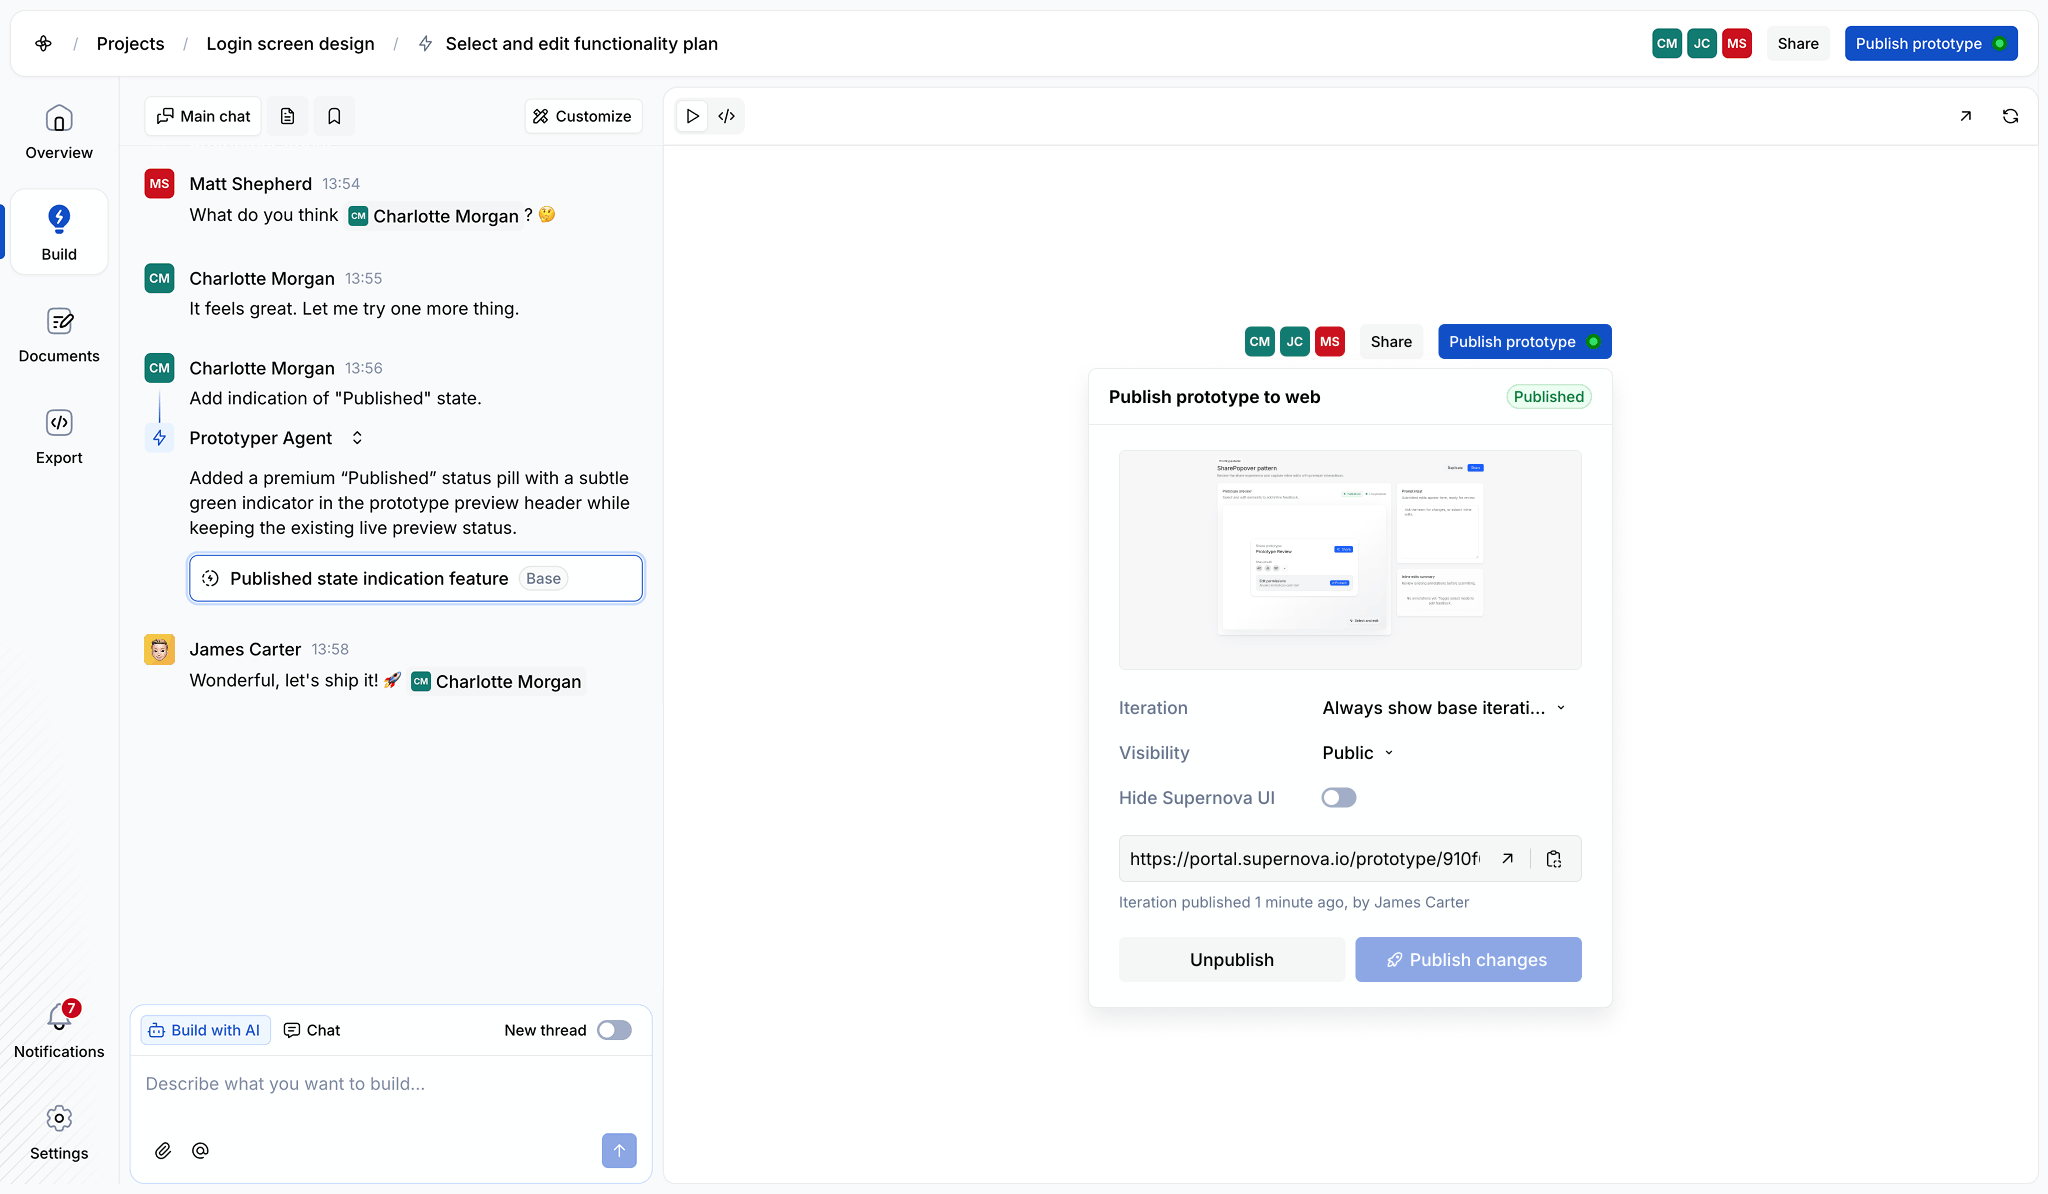Run the prototype with the play icon
Image resolution: width=2048 pixels, height=1194 pixels.
693,116
